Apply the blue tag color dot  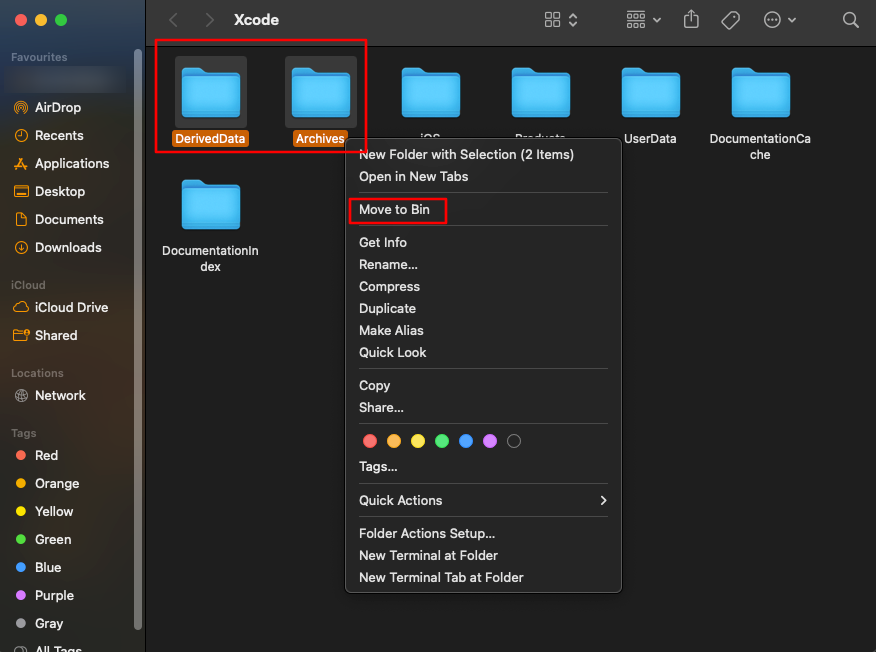pyautogui.click(x=466, y=441)
